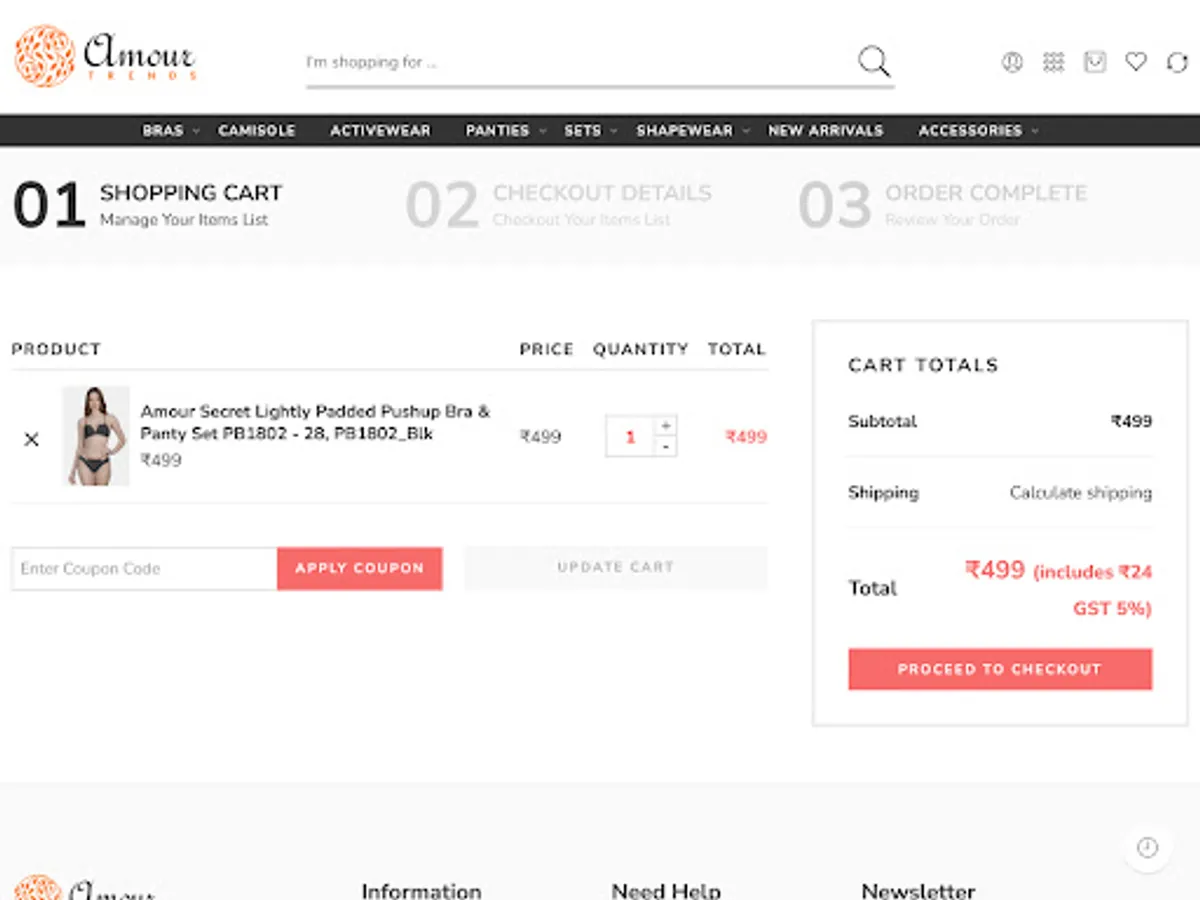Open the Panties menu

click(497, 131)
